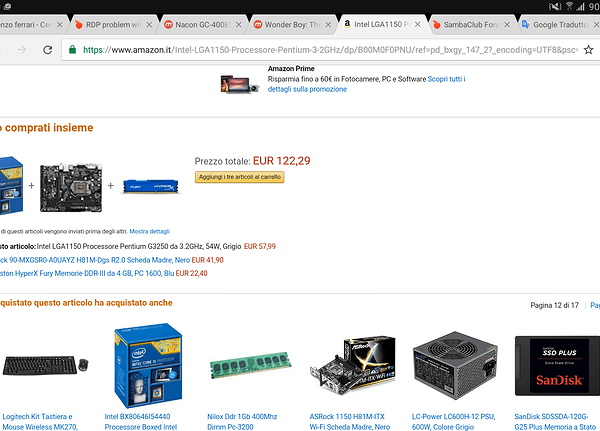The width and height of the screenshot is (600, 431).
Task: Close the Nacon GC-400ES tab
Action: 238,24
